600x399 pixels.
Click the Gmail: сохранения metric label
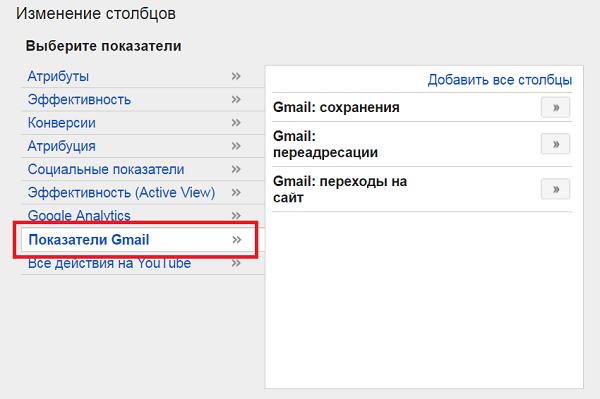click(x=336, y=107)
